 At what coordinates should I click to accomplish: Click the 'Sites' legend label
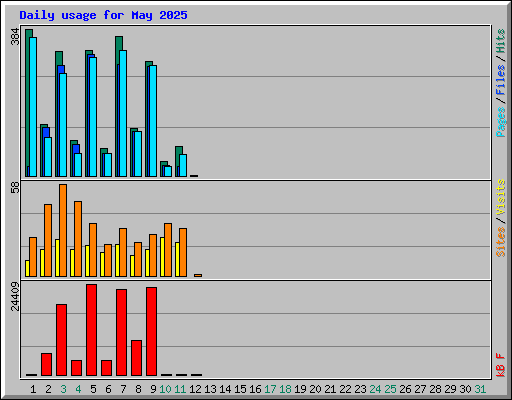[x=500, y=242]
